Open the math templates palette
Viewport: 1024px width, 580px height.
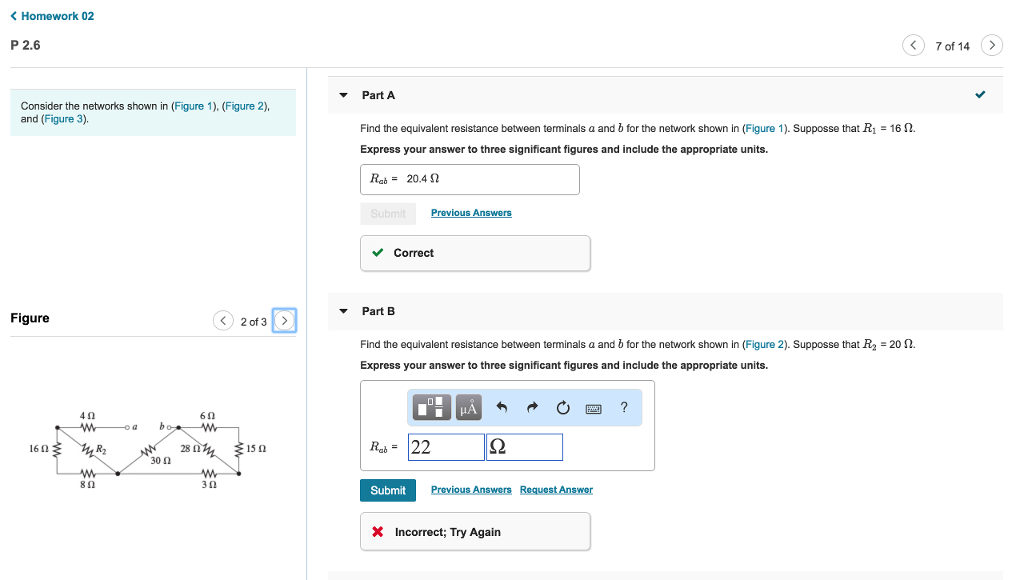pyautogui.click(x=433, y=407)
